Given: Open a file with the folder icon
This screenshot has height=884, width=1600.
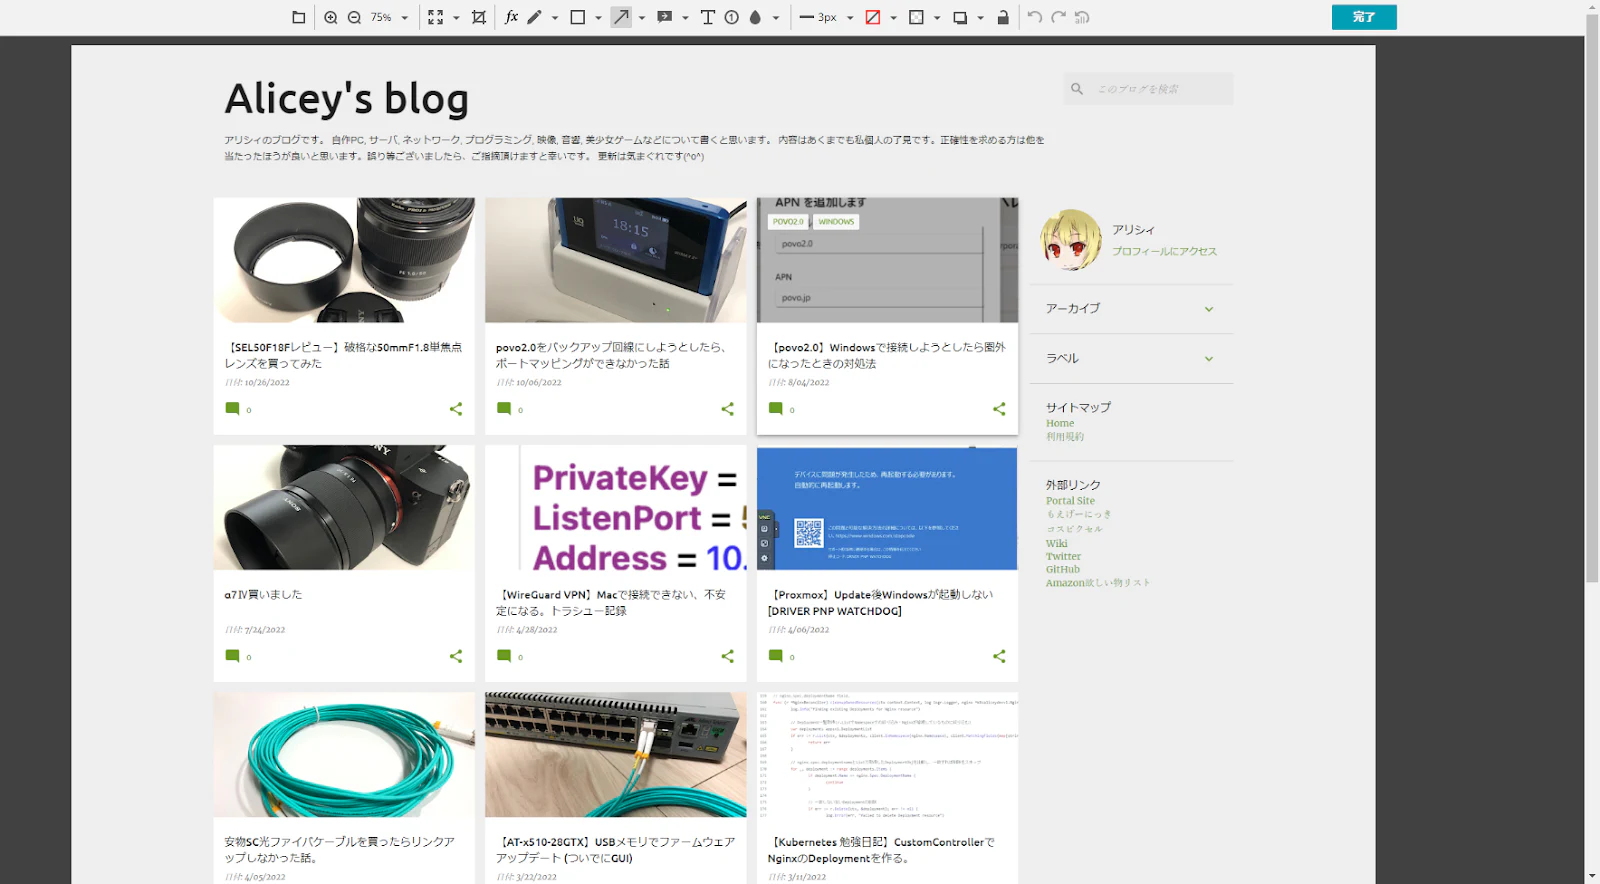Looking at the screenshot, I should (298, 17).
